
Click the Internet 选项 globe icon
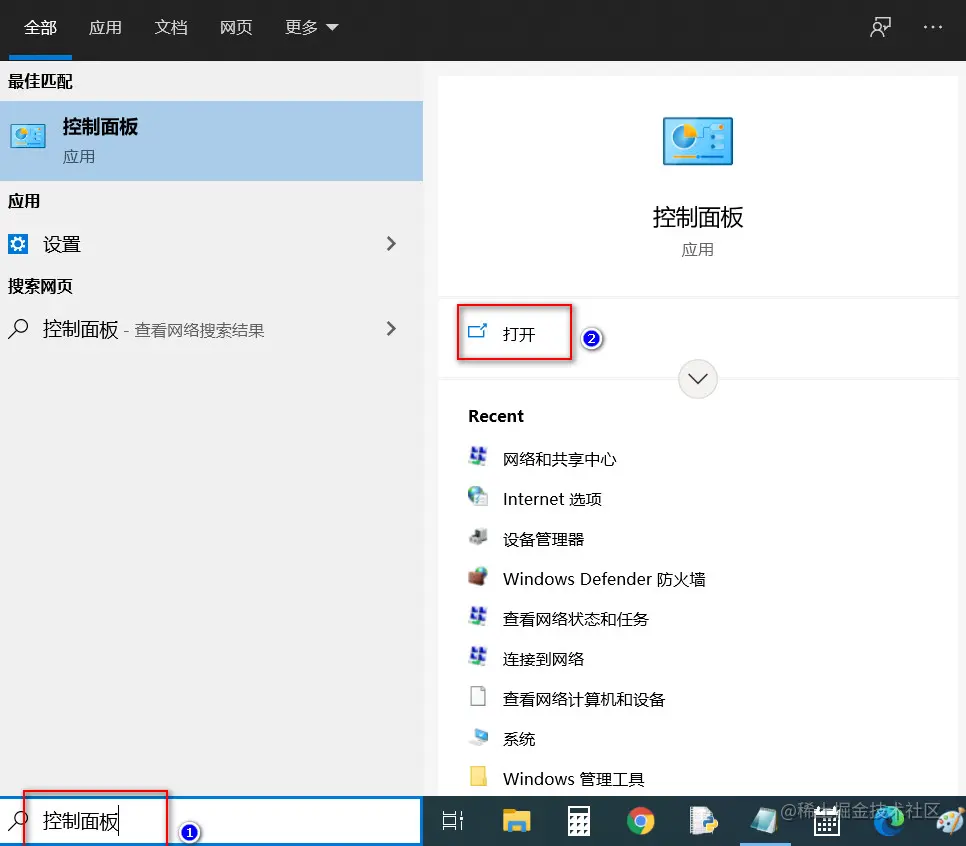[x=478, y=497]
